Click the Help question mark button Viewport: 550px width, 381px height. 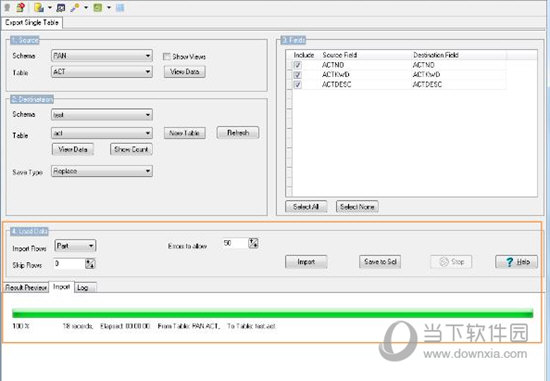(516, 262)
